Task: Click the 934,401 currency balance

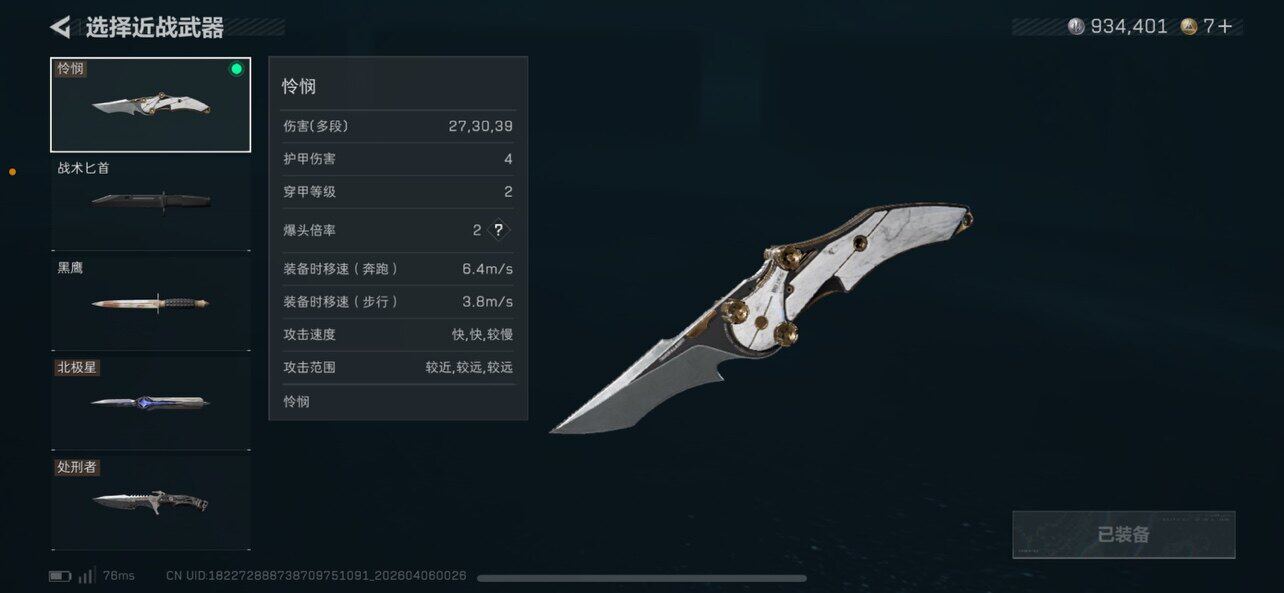Action: pos(1129,27)
